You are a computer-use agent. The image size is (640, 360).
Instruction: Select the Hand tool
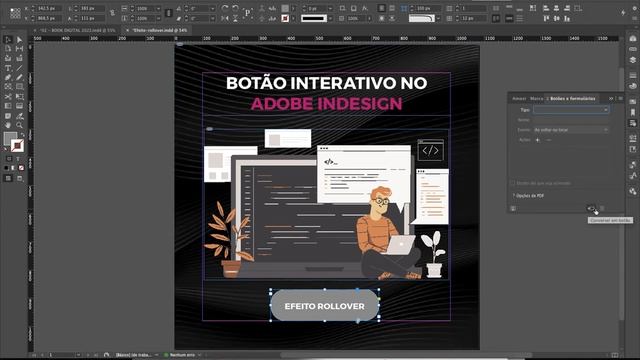pos(8,125)
